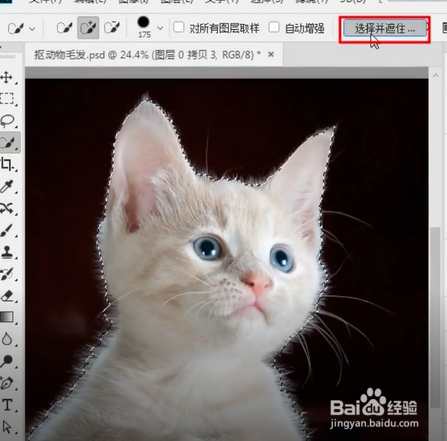Select the Quick Selection tool in left toolbar
447x441 pixels.
click(x=8, y=143)
